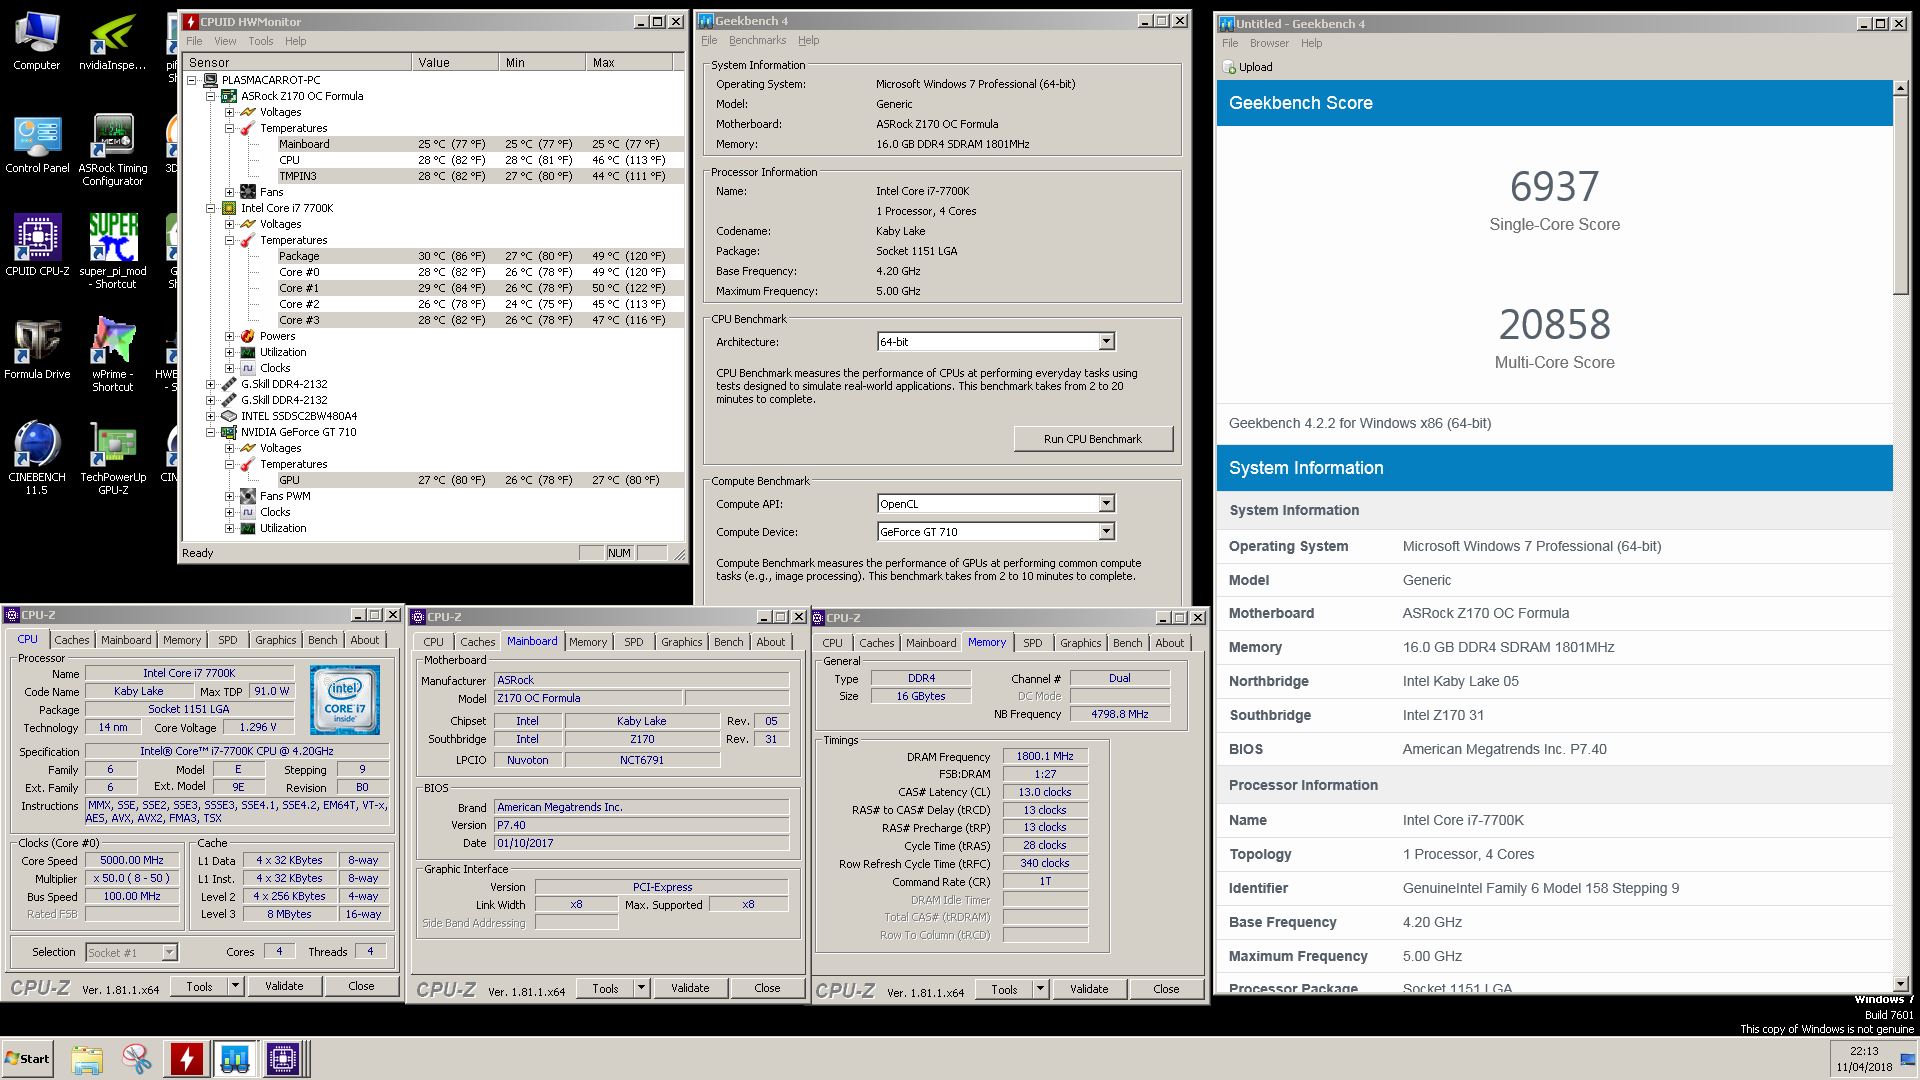Select ASRock Z170 OC Formula tree node

[301, 96]
